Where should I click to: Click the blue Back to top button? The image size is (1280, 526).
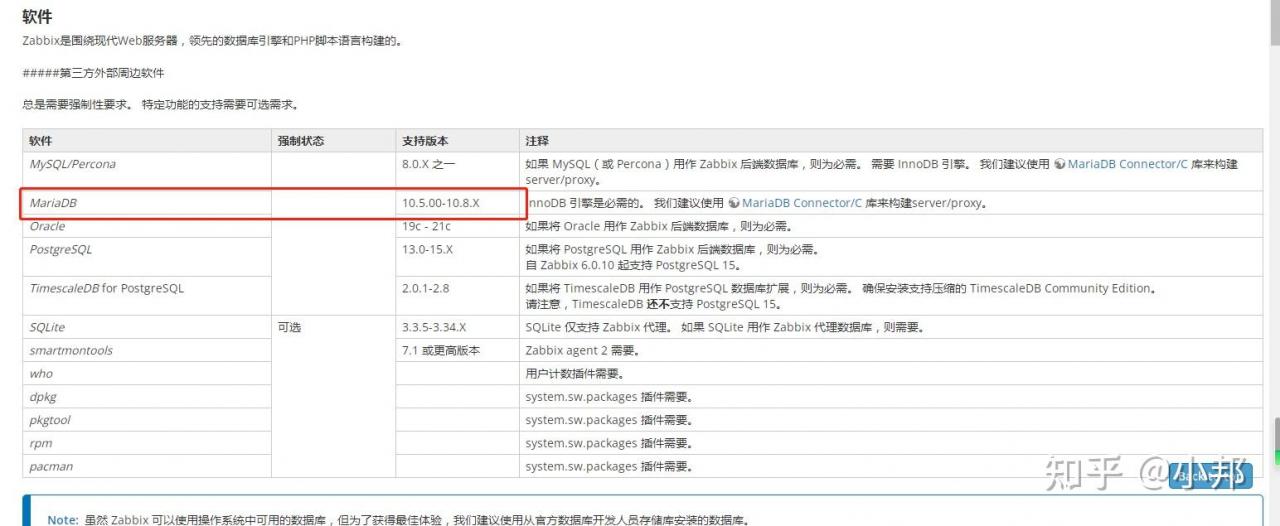(1211, 476)
